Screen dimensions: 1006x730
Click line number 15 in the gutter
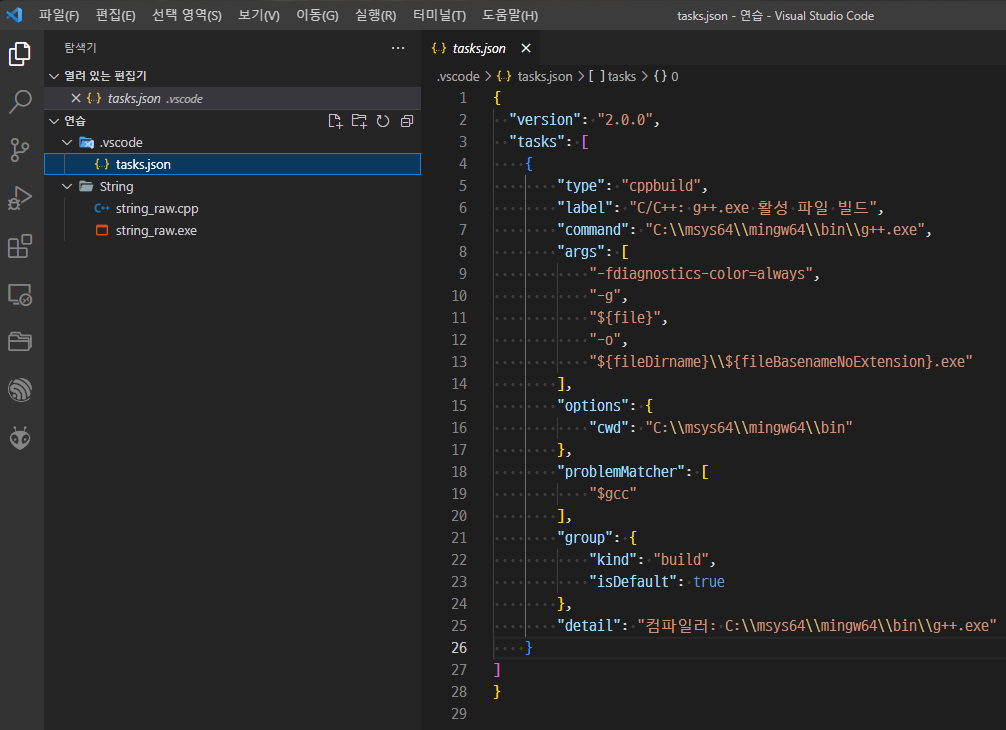(459, 405)
